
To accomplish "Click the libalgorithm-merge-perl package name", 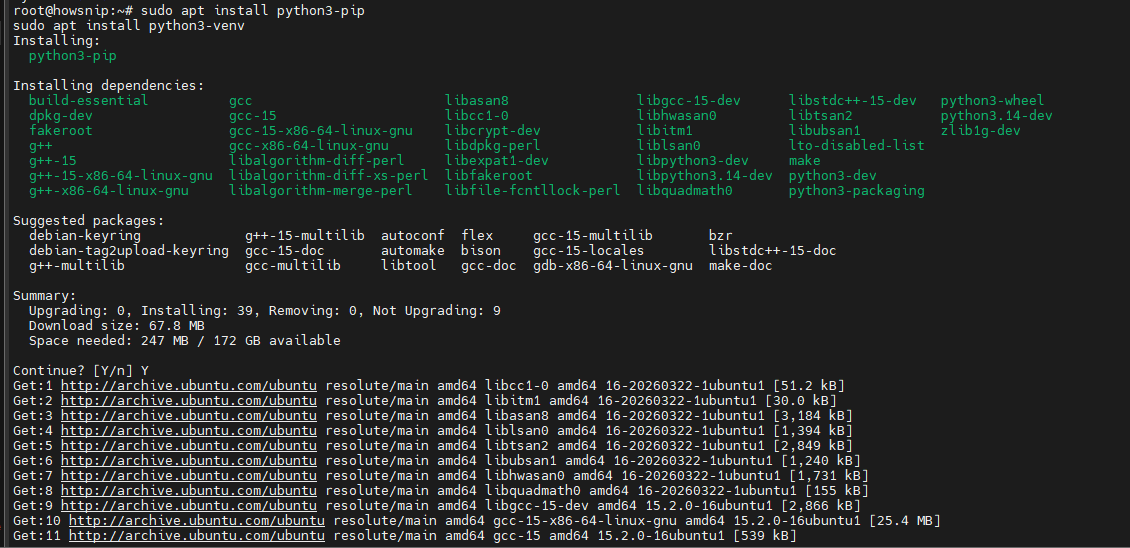I will [321, 191].
